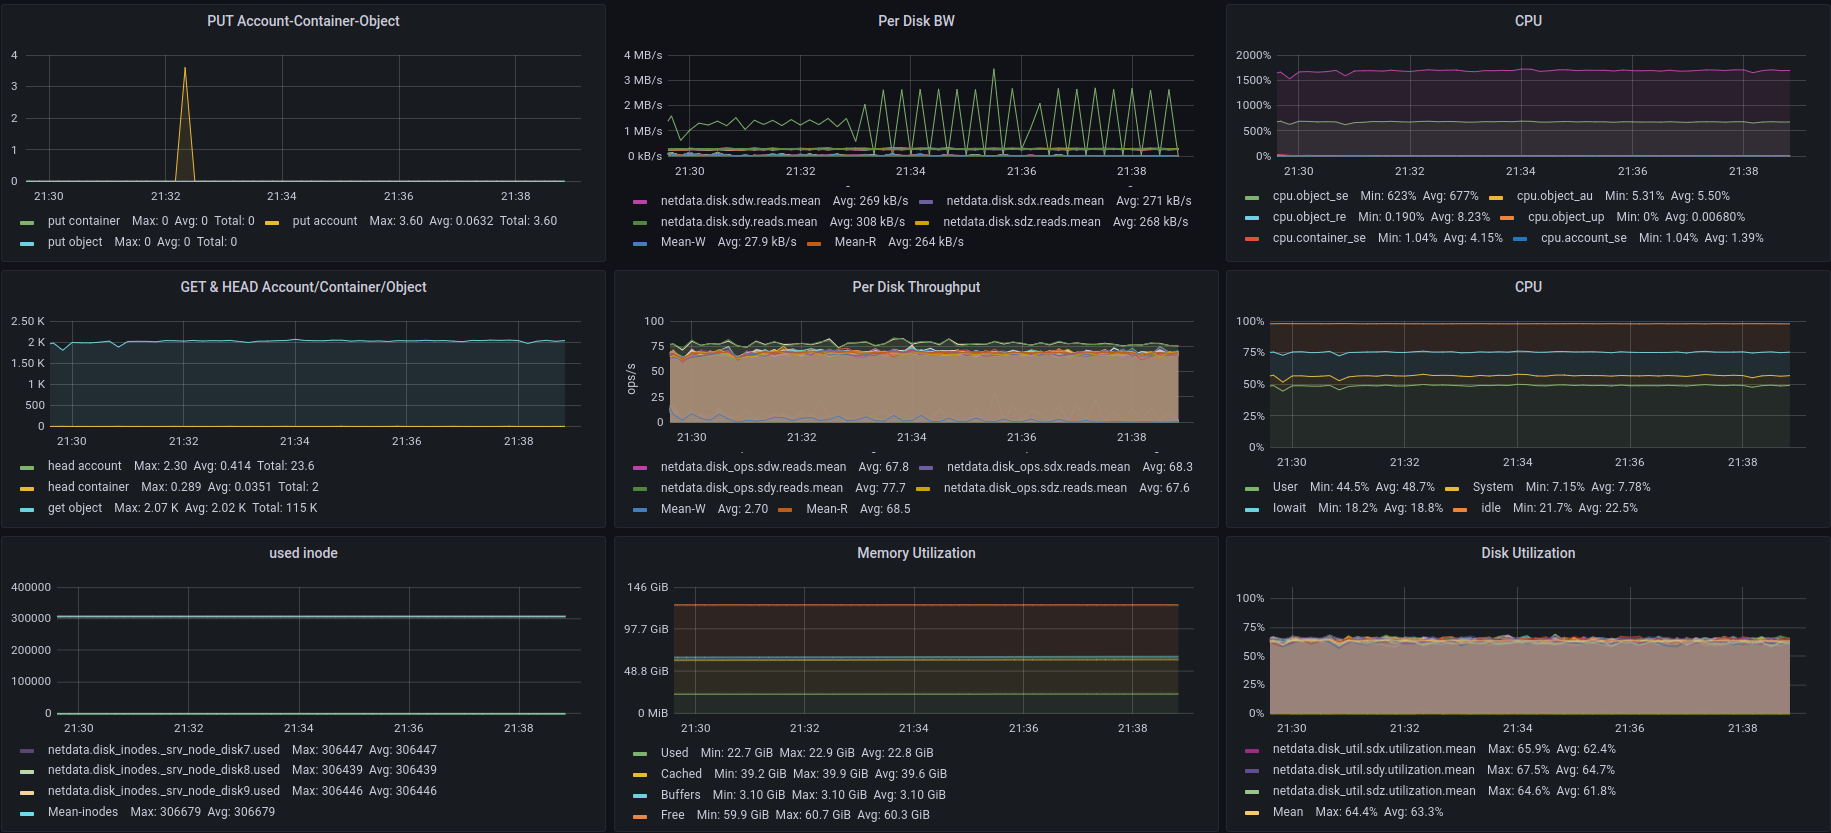This screenshot has width=1831, height=833.
Task: Open the Per Disk BW panel title menu
Action: 915,21
